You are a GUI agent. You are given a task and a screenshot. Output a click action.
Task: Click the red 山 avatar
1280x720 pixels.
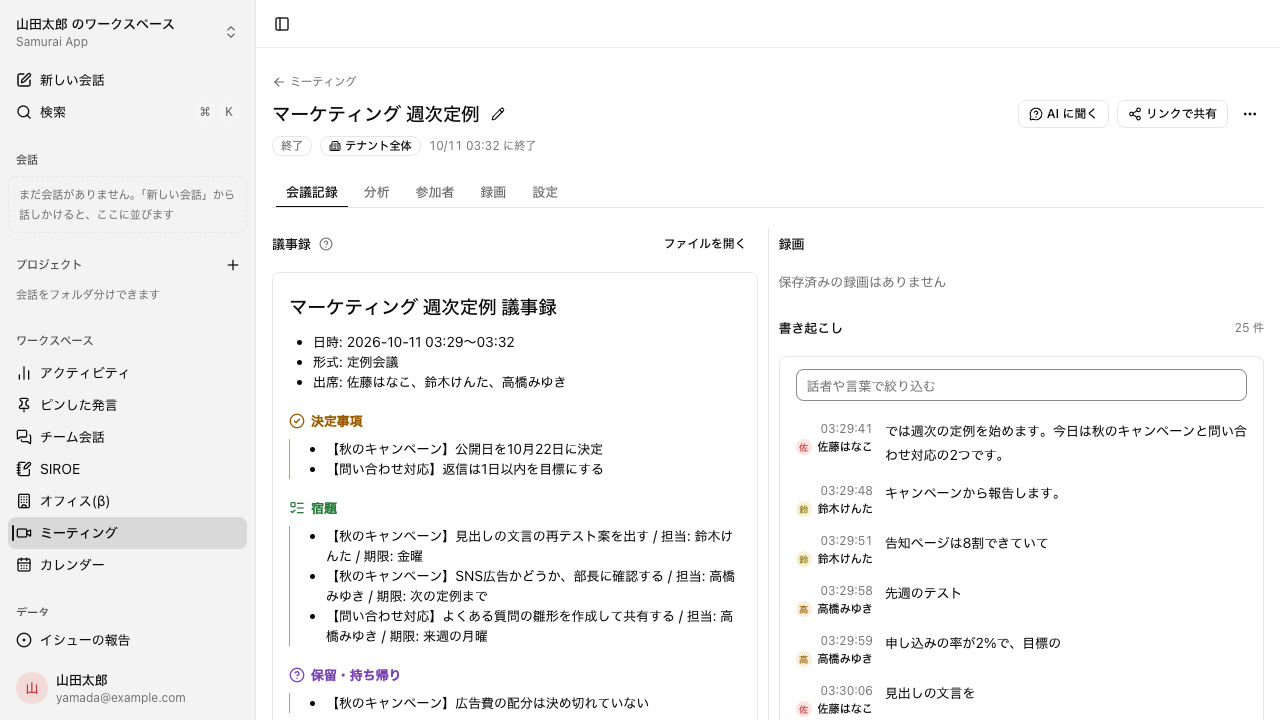(x=32, y=688)
